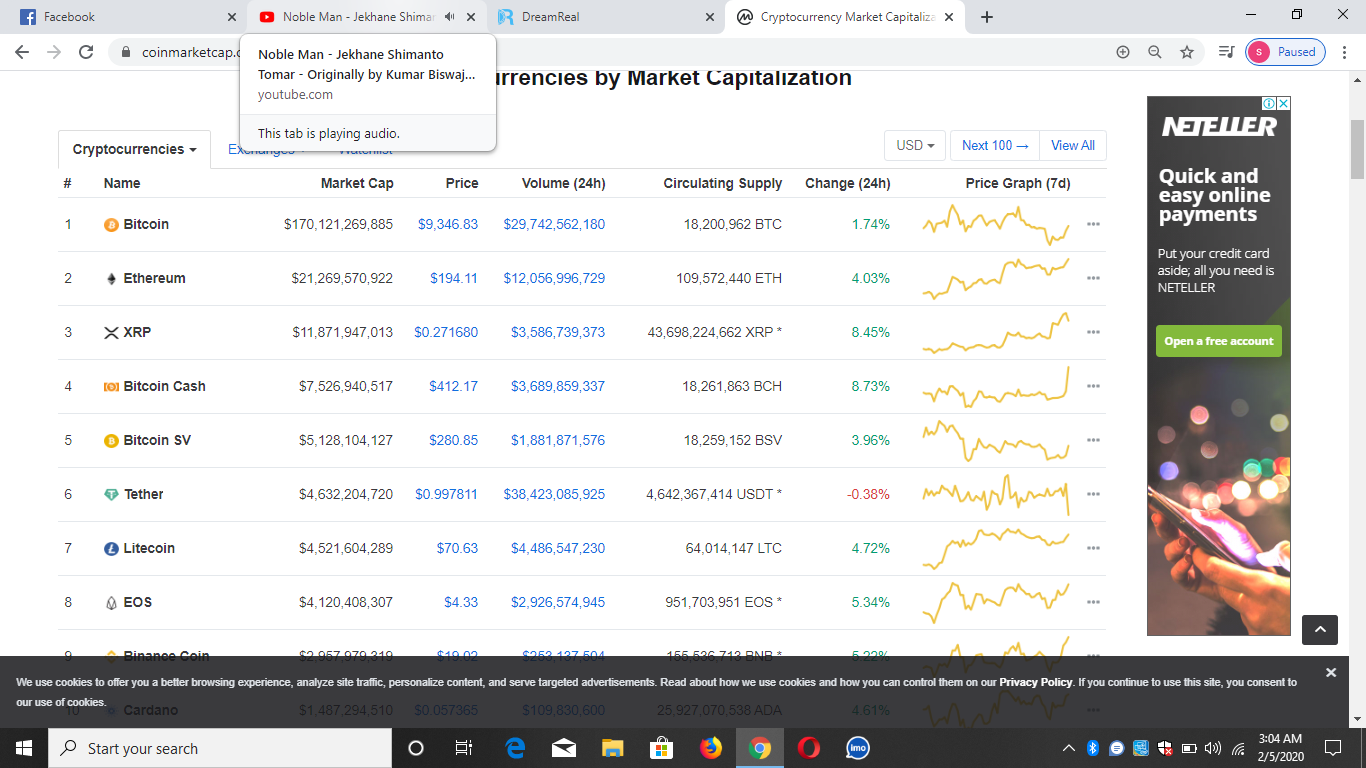Open the media controls music icon

coord(1226,52)
